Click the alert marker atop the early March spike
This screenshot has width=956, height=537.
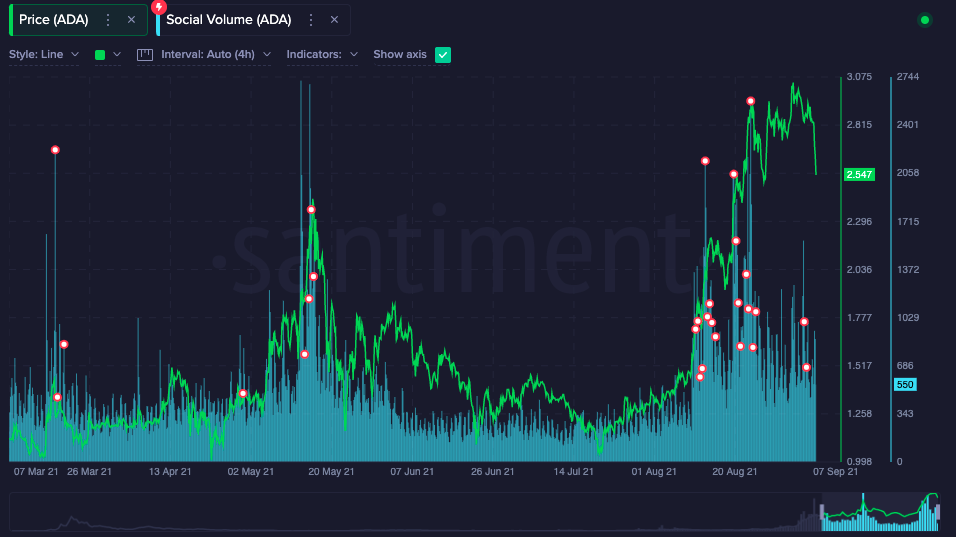55,150
